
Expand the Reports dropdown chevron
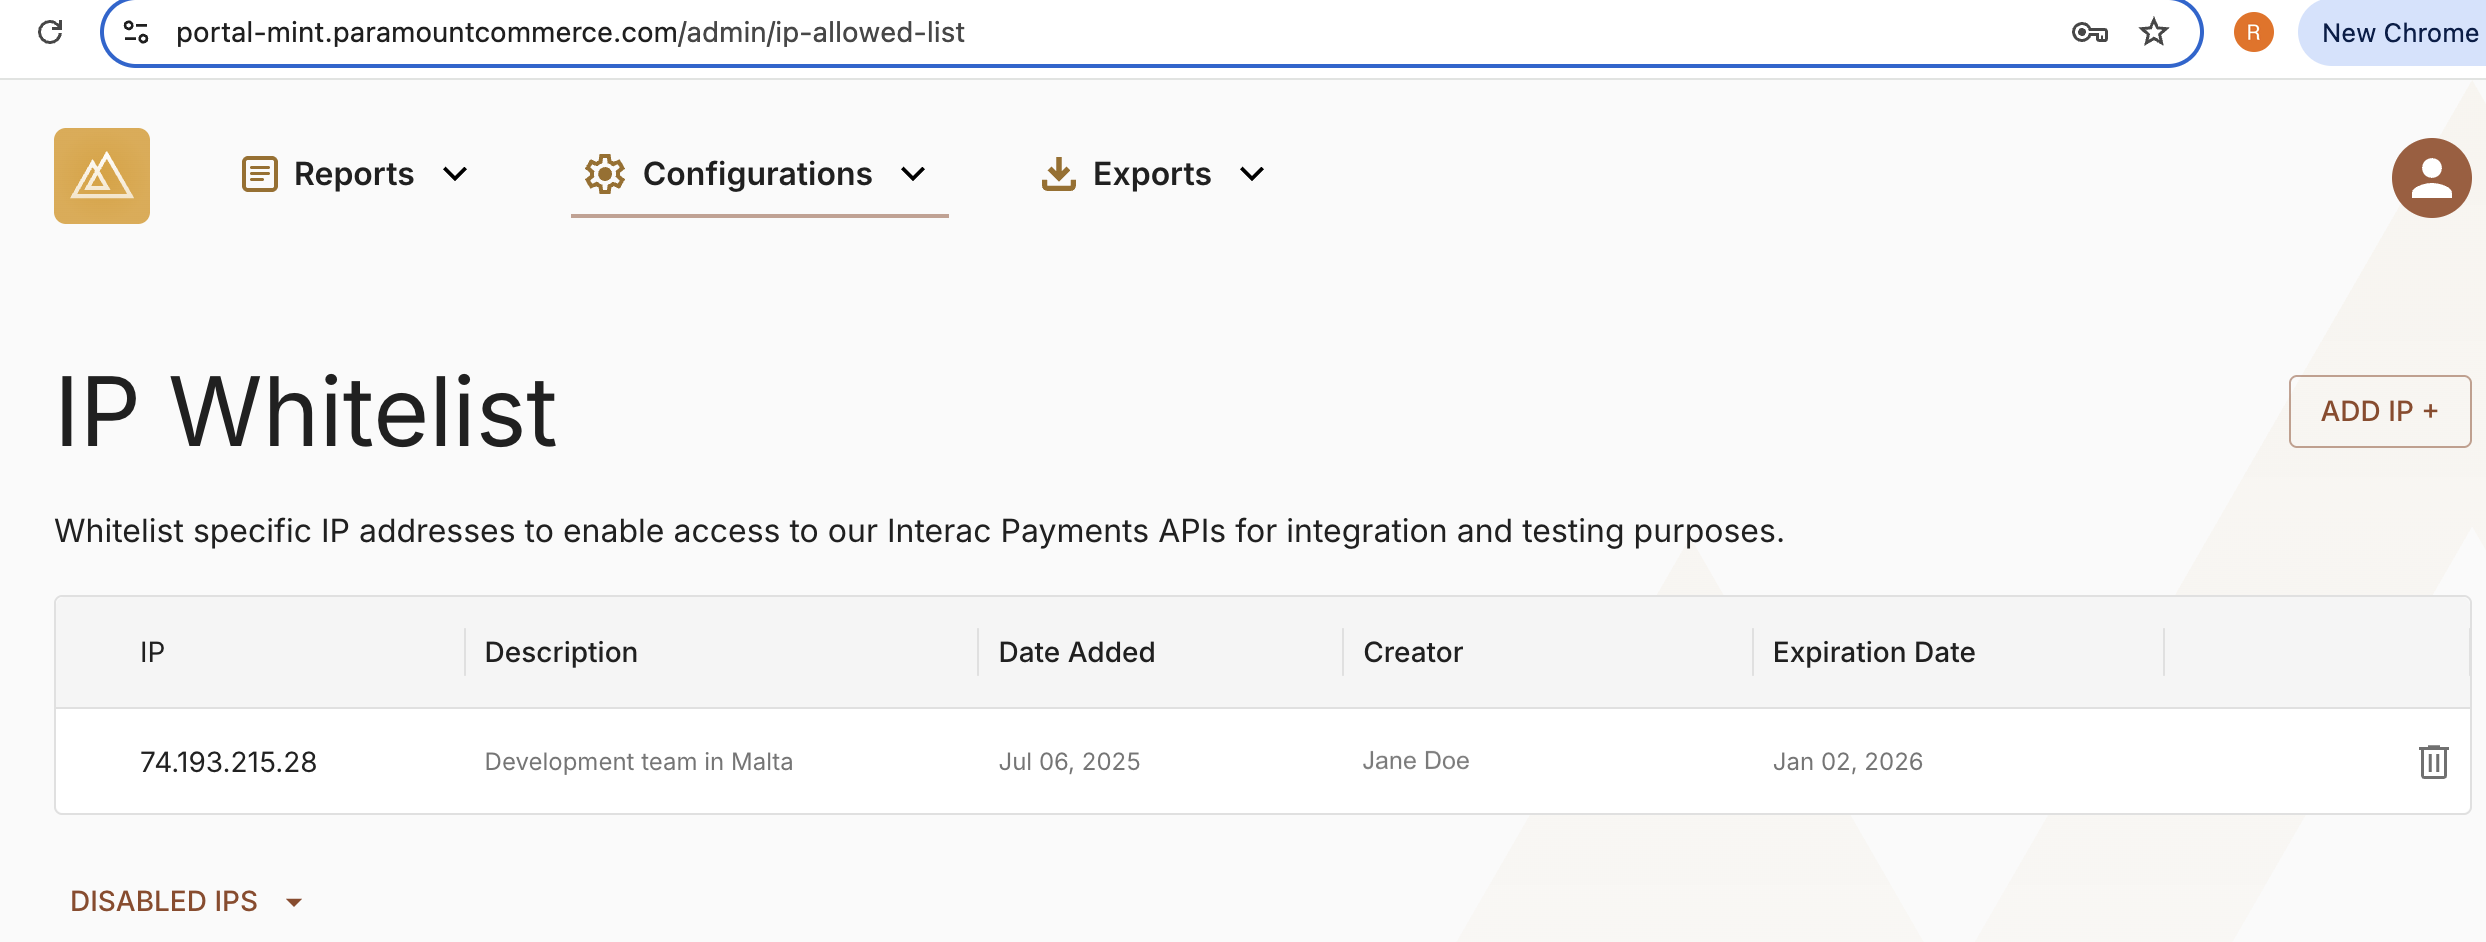[455, 173]
